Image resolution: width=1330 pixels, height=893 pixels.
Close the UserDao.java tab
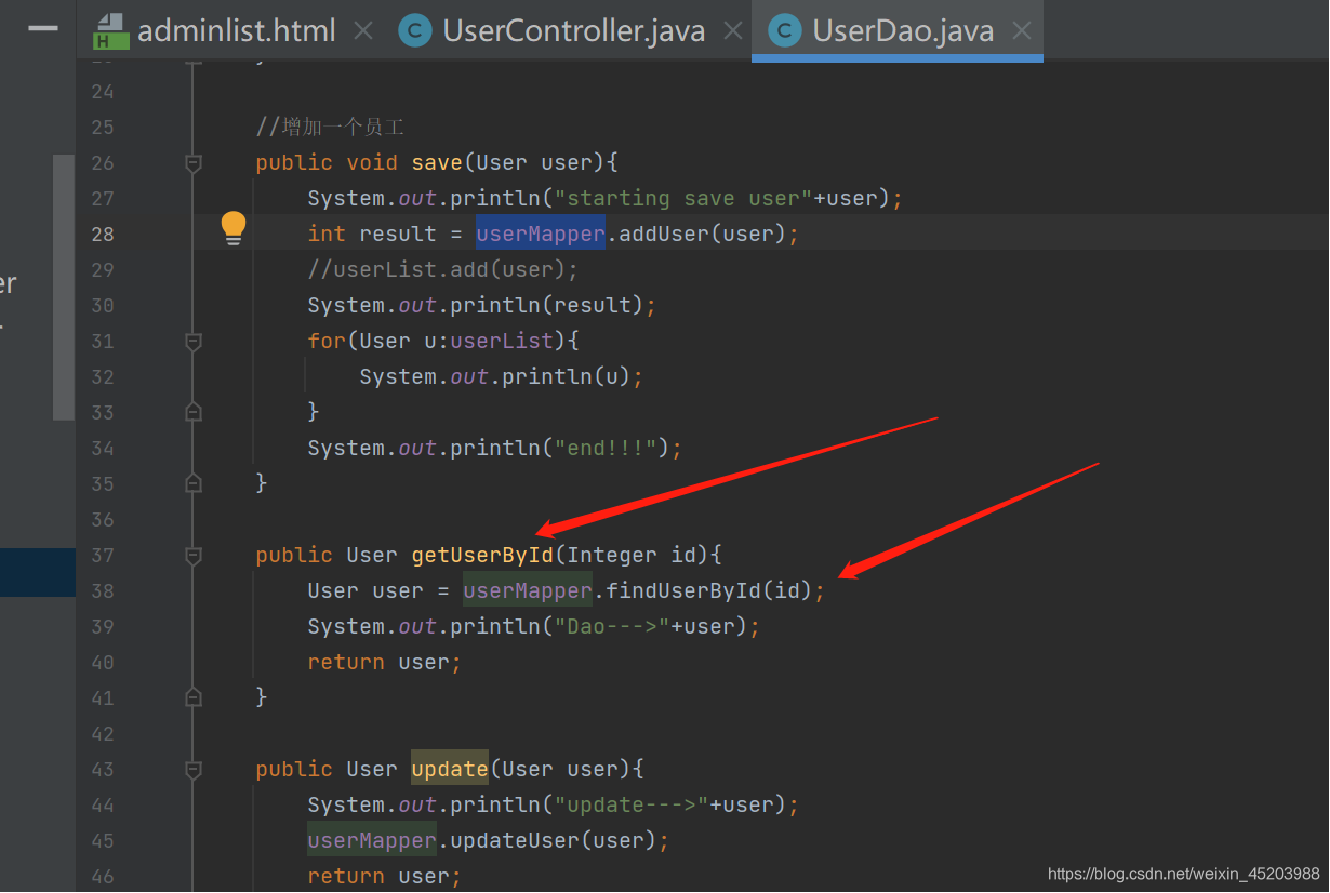[1021, 32]
